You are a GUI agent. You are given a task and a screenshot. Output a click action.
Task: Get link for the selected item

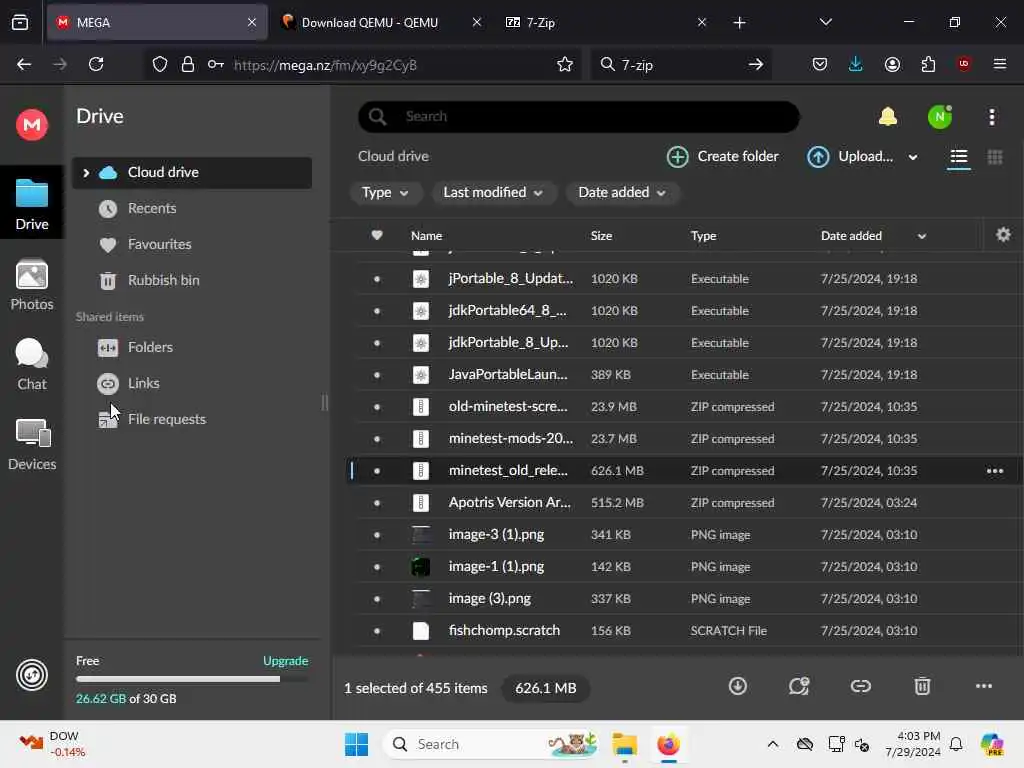point(860,686)
